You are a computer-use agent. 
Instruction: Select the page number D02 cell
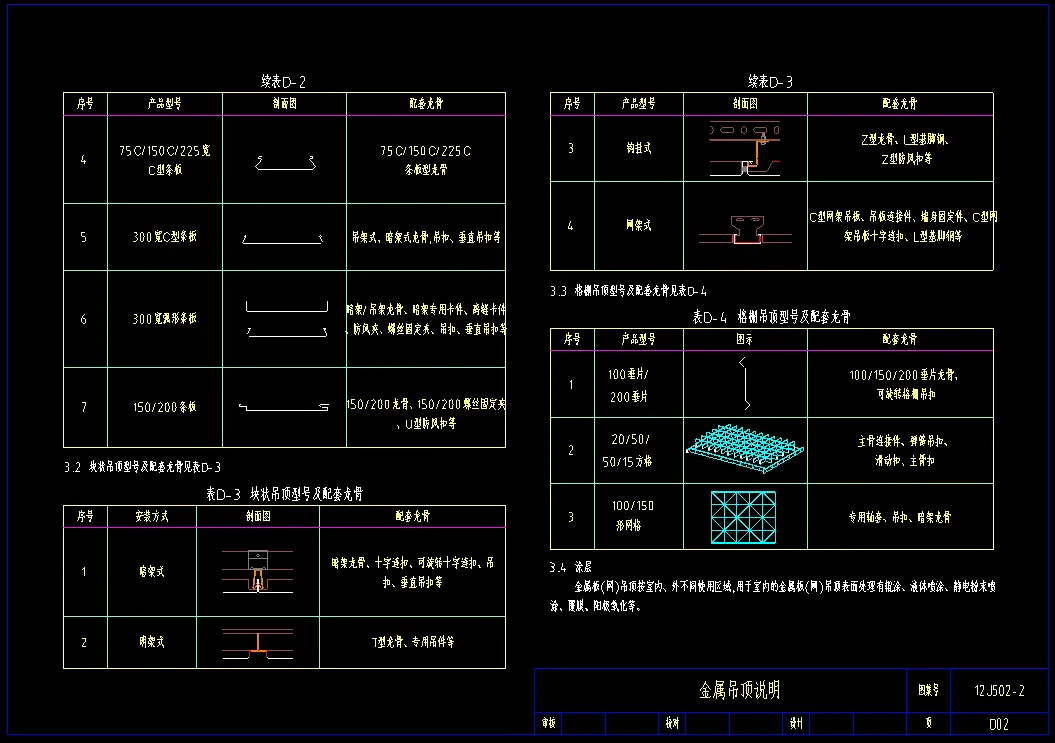pyautogui.click(x=998, y=724)
